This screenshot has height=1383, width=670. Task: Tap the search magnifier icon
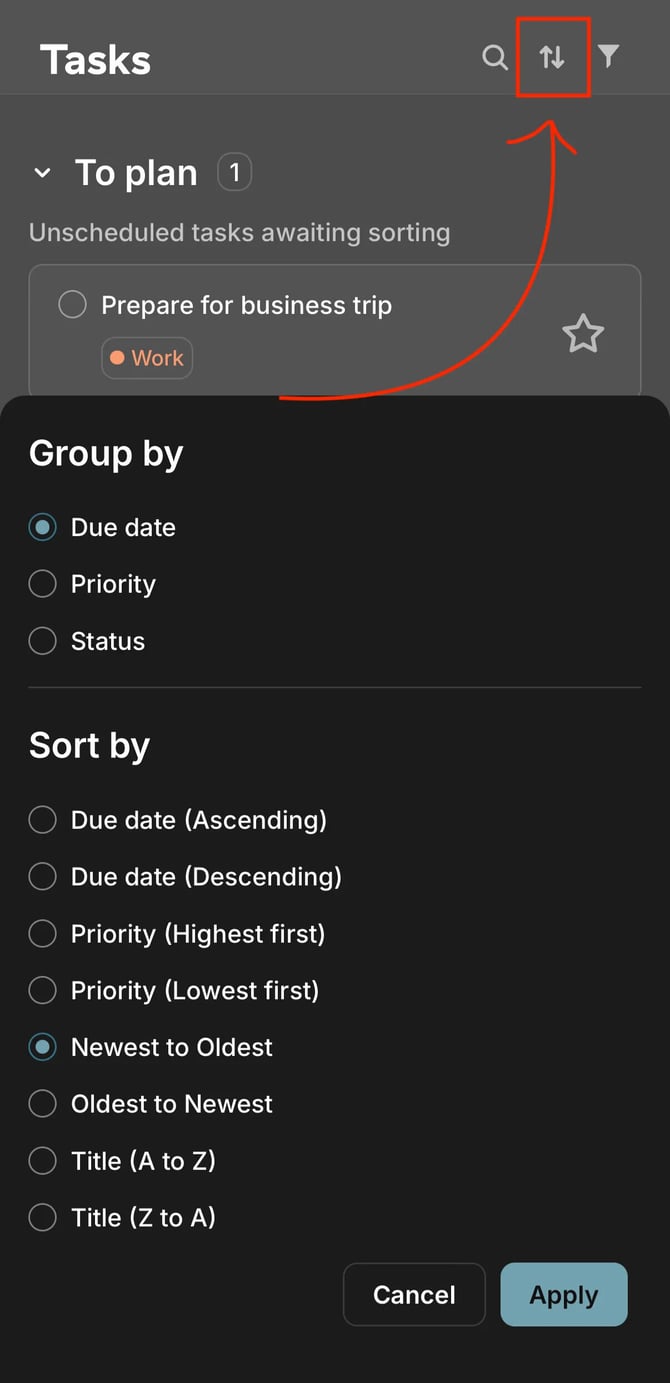495,57
